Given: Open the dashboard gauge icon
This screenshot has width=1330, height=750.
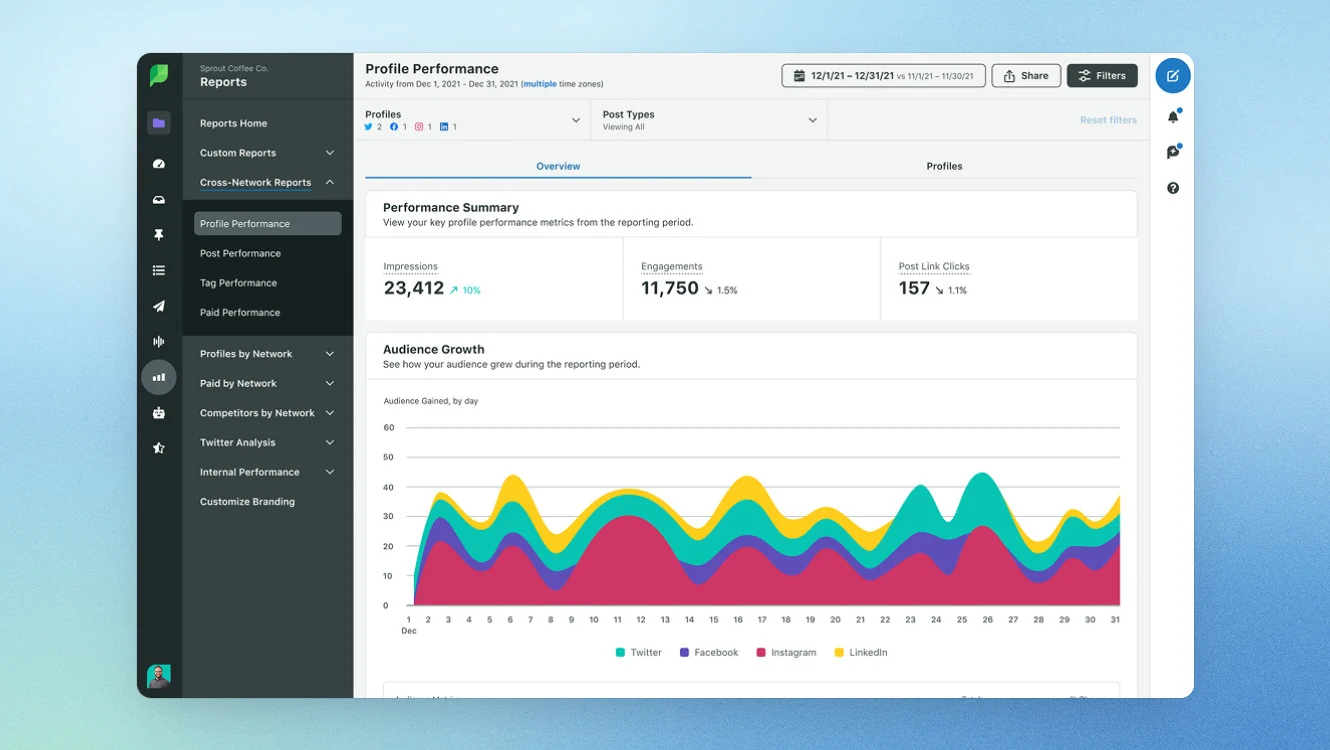Looking at the screenshot, I should point(159,163).
